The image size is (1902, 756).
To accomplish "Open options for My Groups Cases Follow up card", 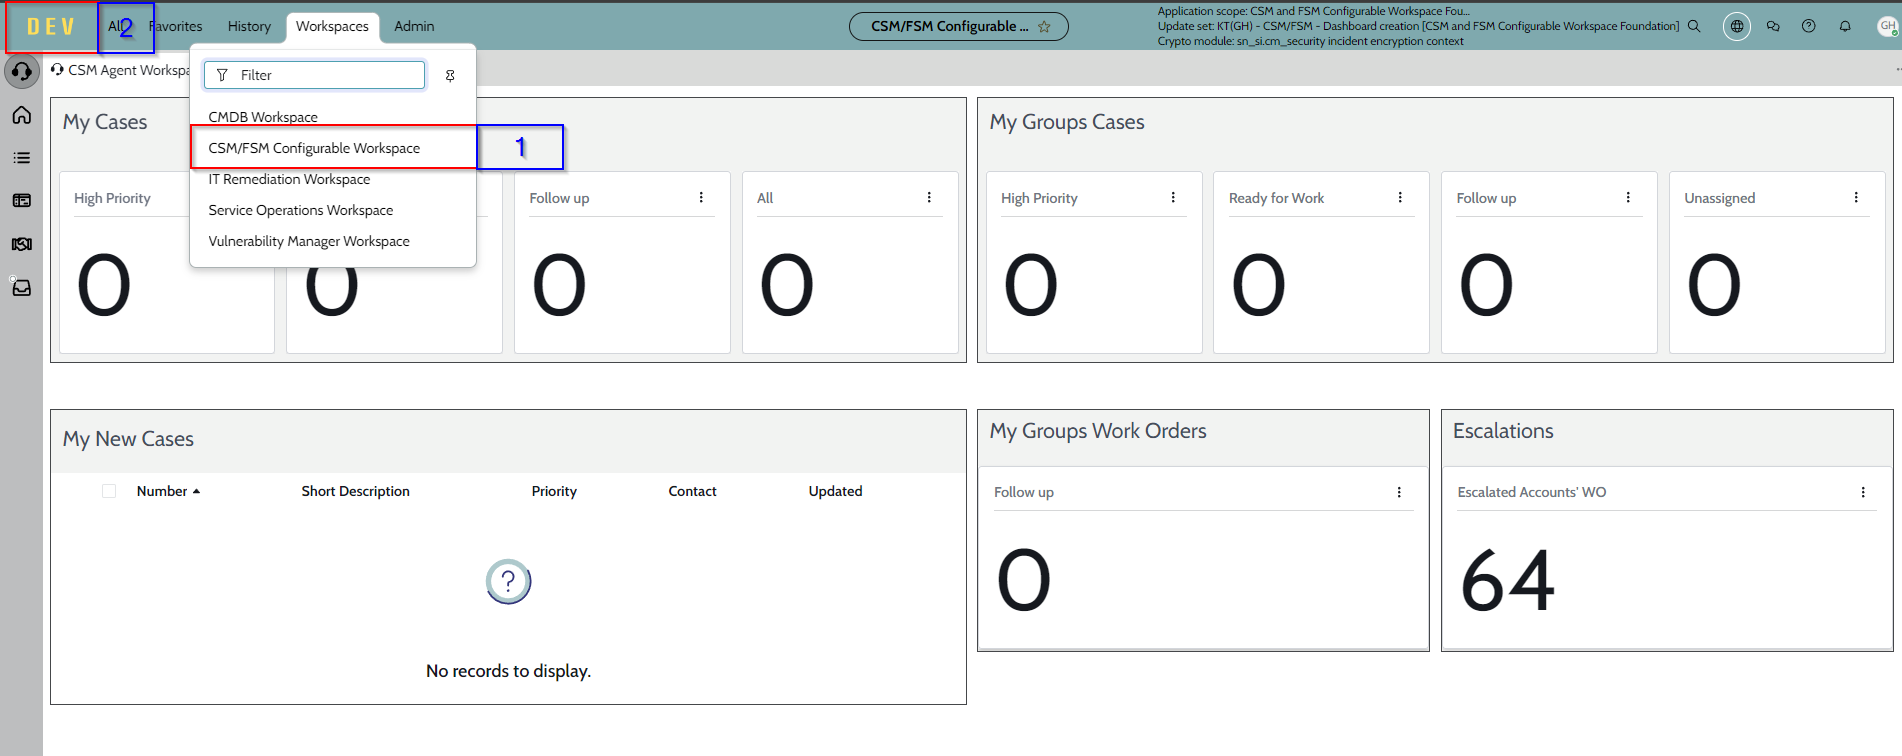I will pos(1628,198).
